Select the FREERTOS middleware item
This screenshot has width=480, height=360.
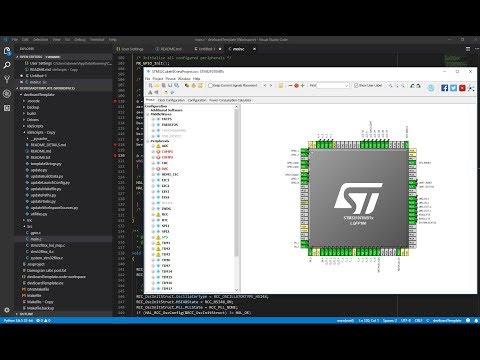[170, 125]
